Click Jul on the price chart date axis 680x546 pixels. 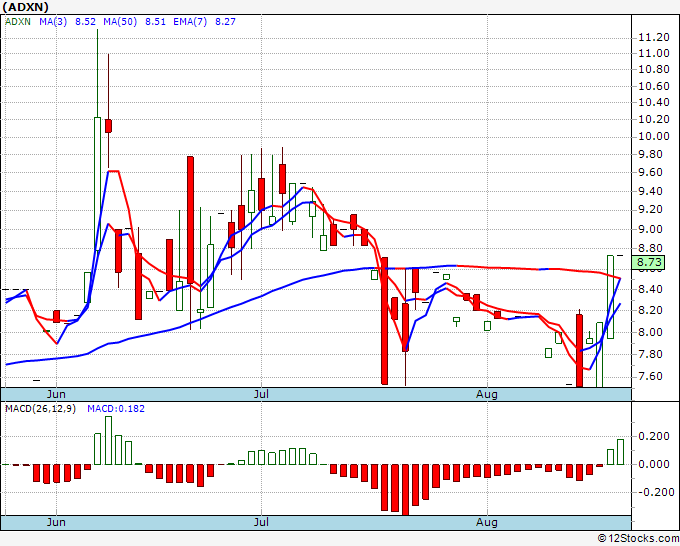(261, 394)
